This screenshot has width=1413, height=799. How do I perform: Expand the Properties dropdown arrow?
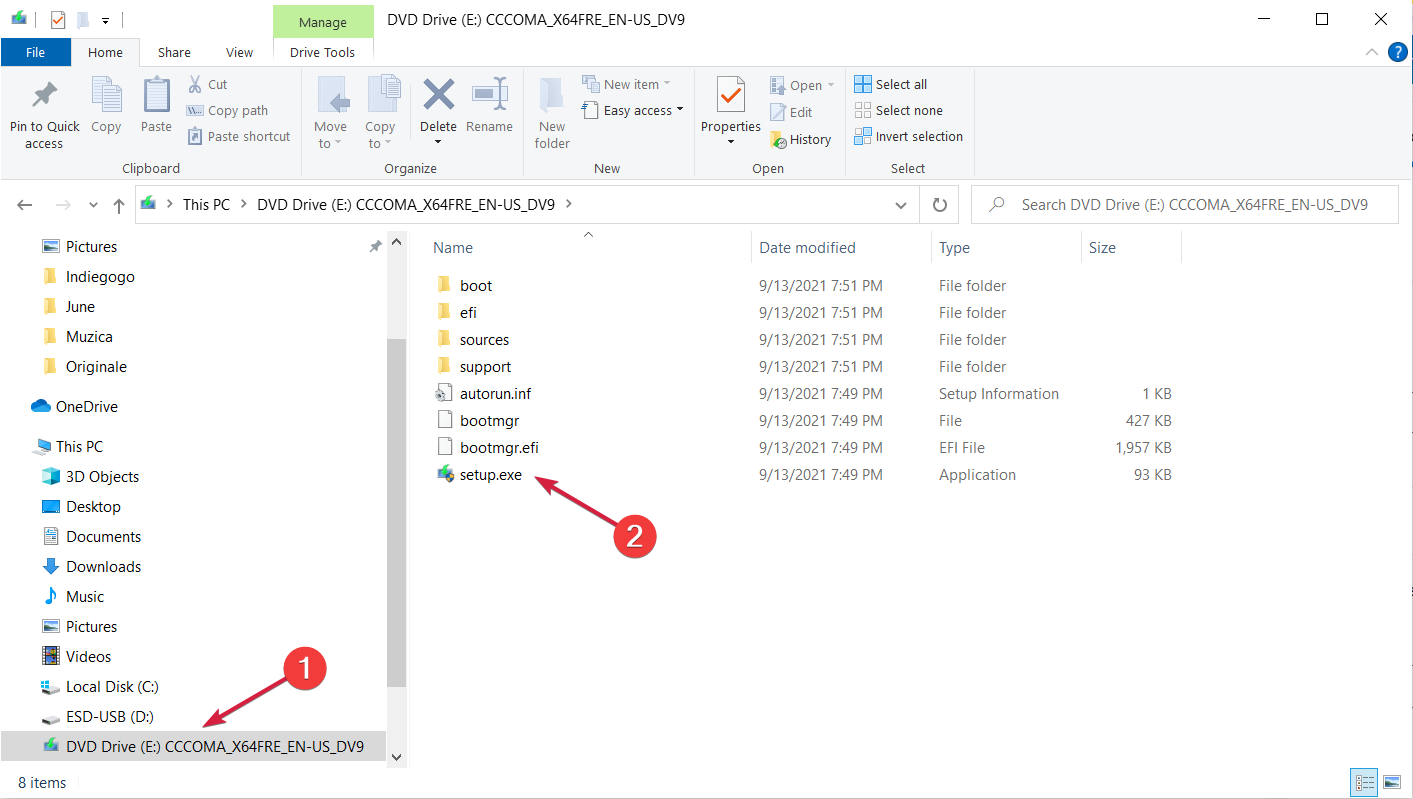coord(731,142)
